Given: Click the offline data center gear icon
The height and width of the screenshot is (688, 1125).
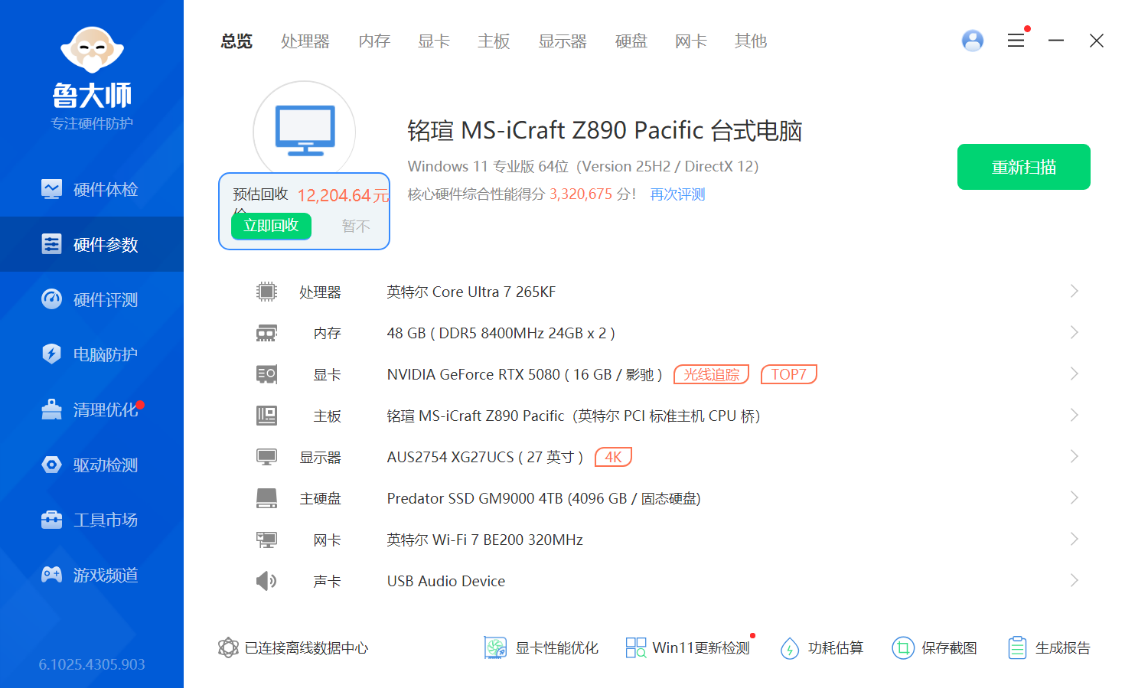Looking at the screenshot, I should click(228, 648).
